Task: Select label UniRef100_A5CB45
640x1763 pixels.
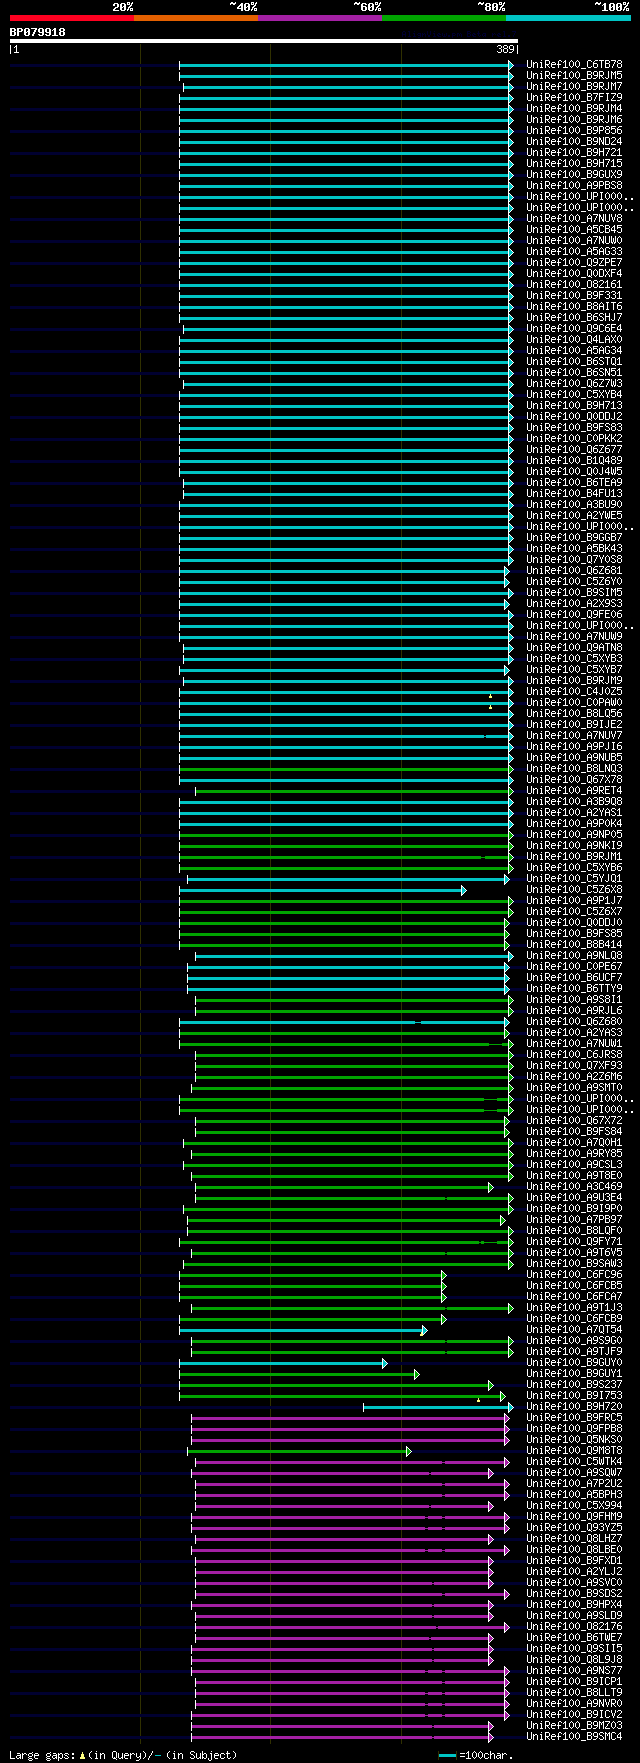Action: tap(574, 229)
